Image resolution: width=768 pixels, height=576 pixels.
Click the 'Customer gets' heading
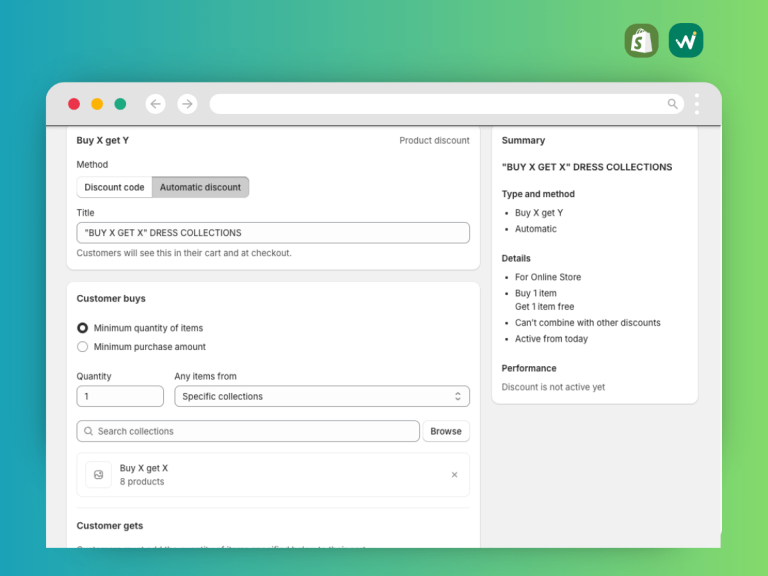(110, 526)
